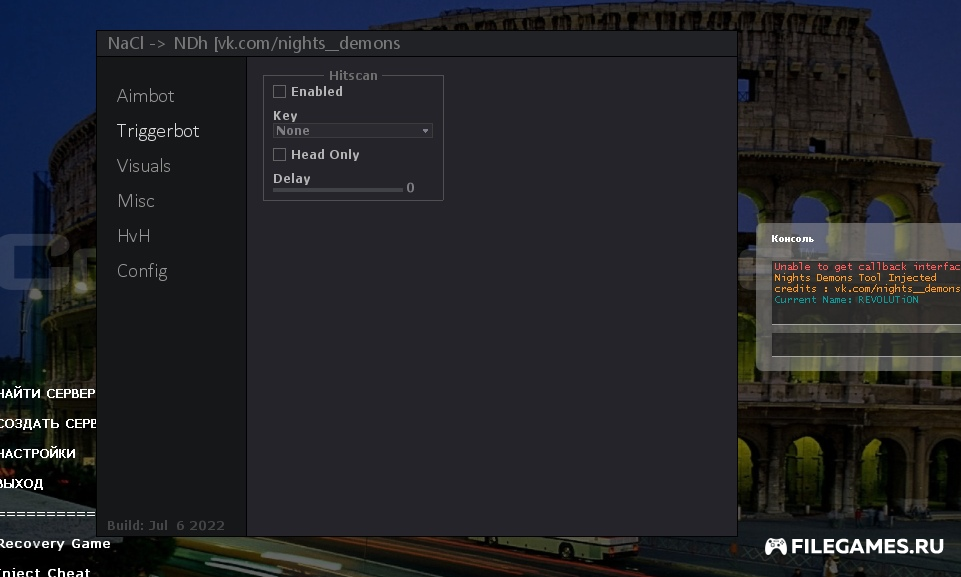Open the Key dropdown set to None

(x=352, y=131)
